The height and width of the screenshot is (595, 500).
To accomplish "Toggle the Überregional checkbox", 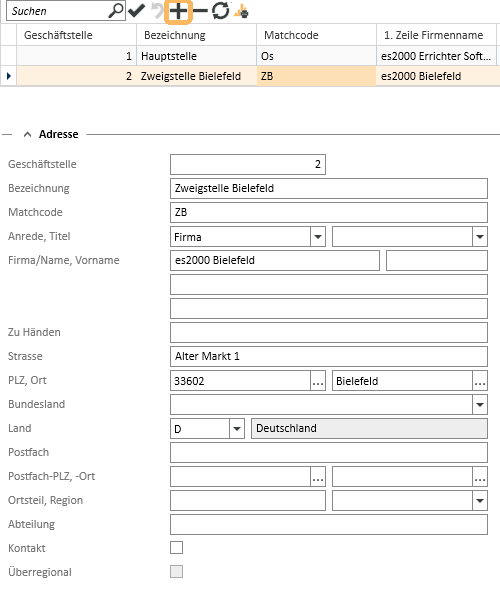I will pyautogui.click(x=176, y=571).
